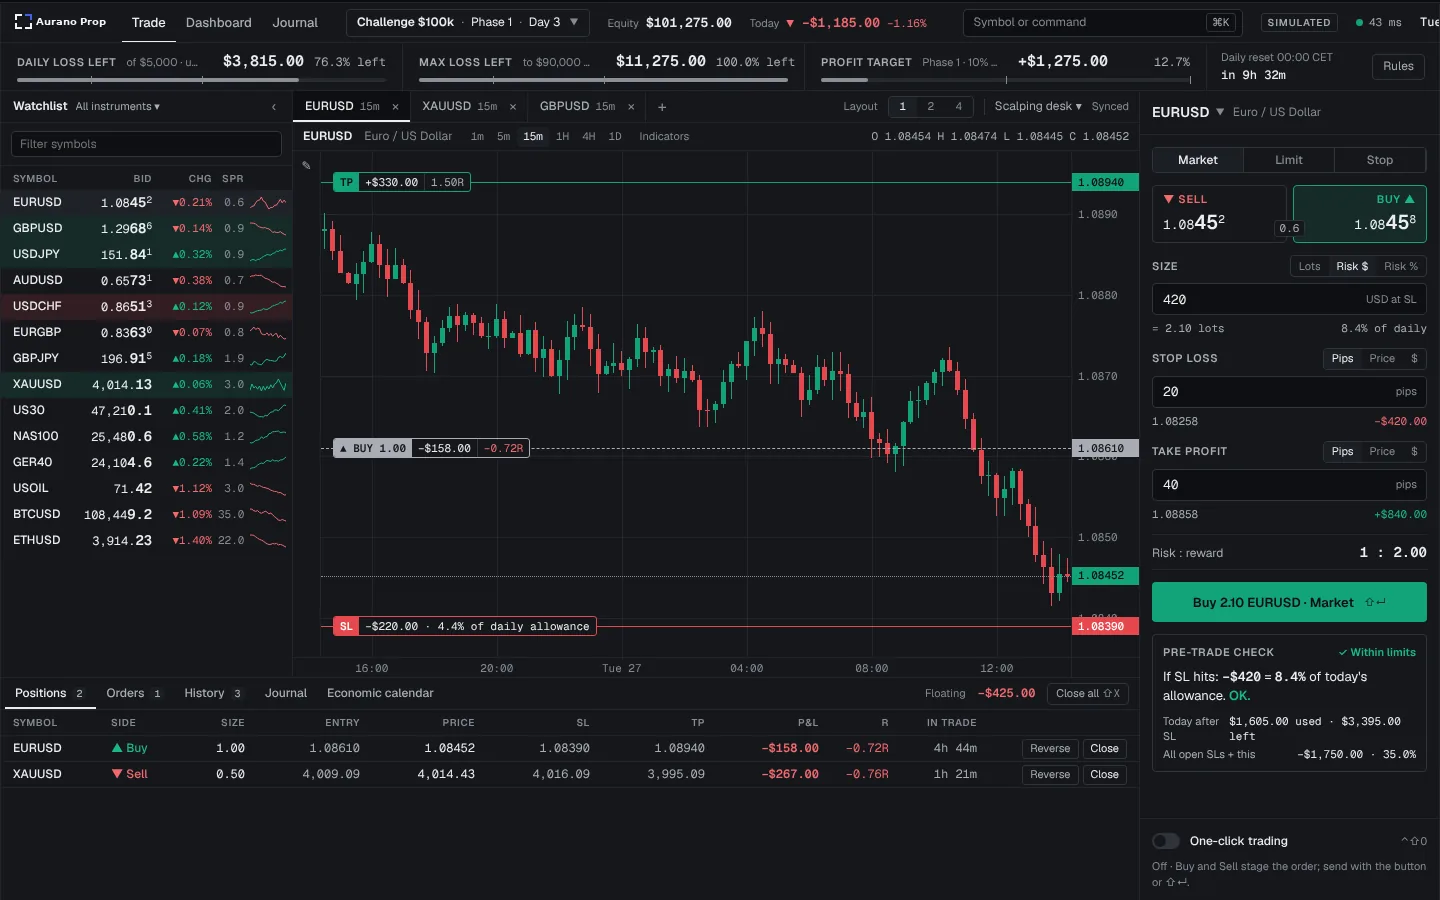Close the EURUSD 15m chart tab
Viewport: 1440px width, 900px height.
click(x=395, y=107)
